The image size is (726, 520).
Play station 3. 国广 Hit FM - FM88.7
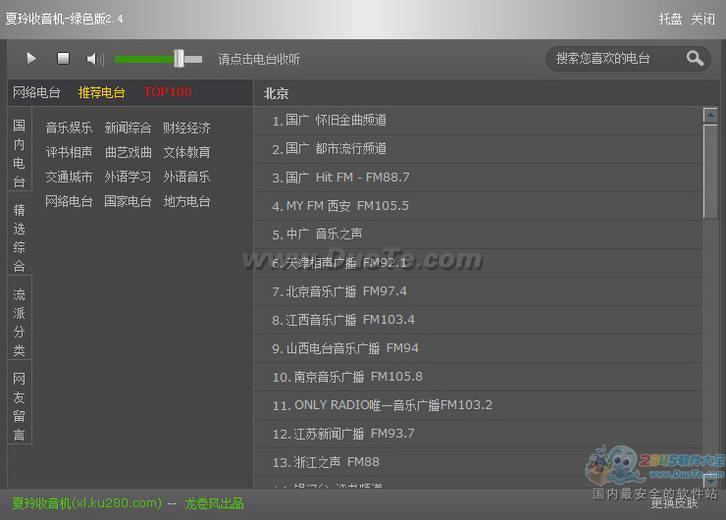coord(478,178)
